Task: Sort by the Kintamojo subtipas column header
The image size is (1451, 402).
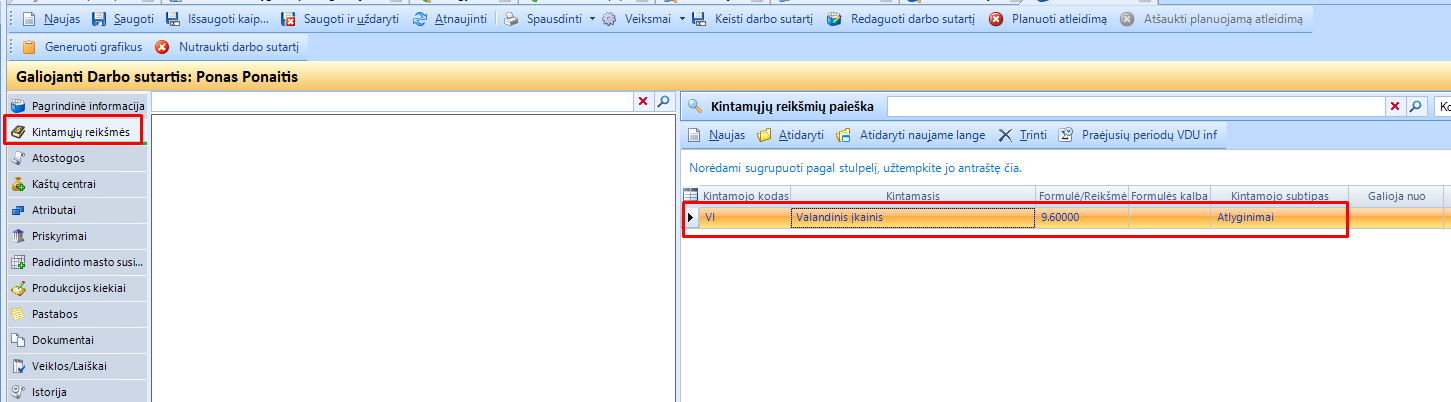Action: pyautogui.click(x=1280, y=196)
